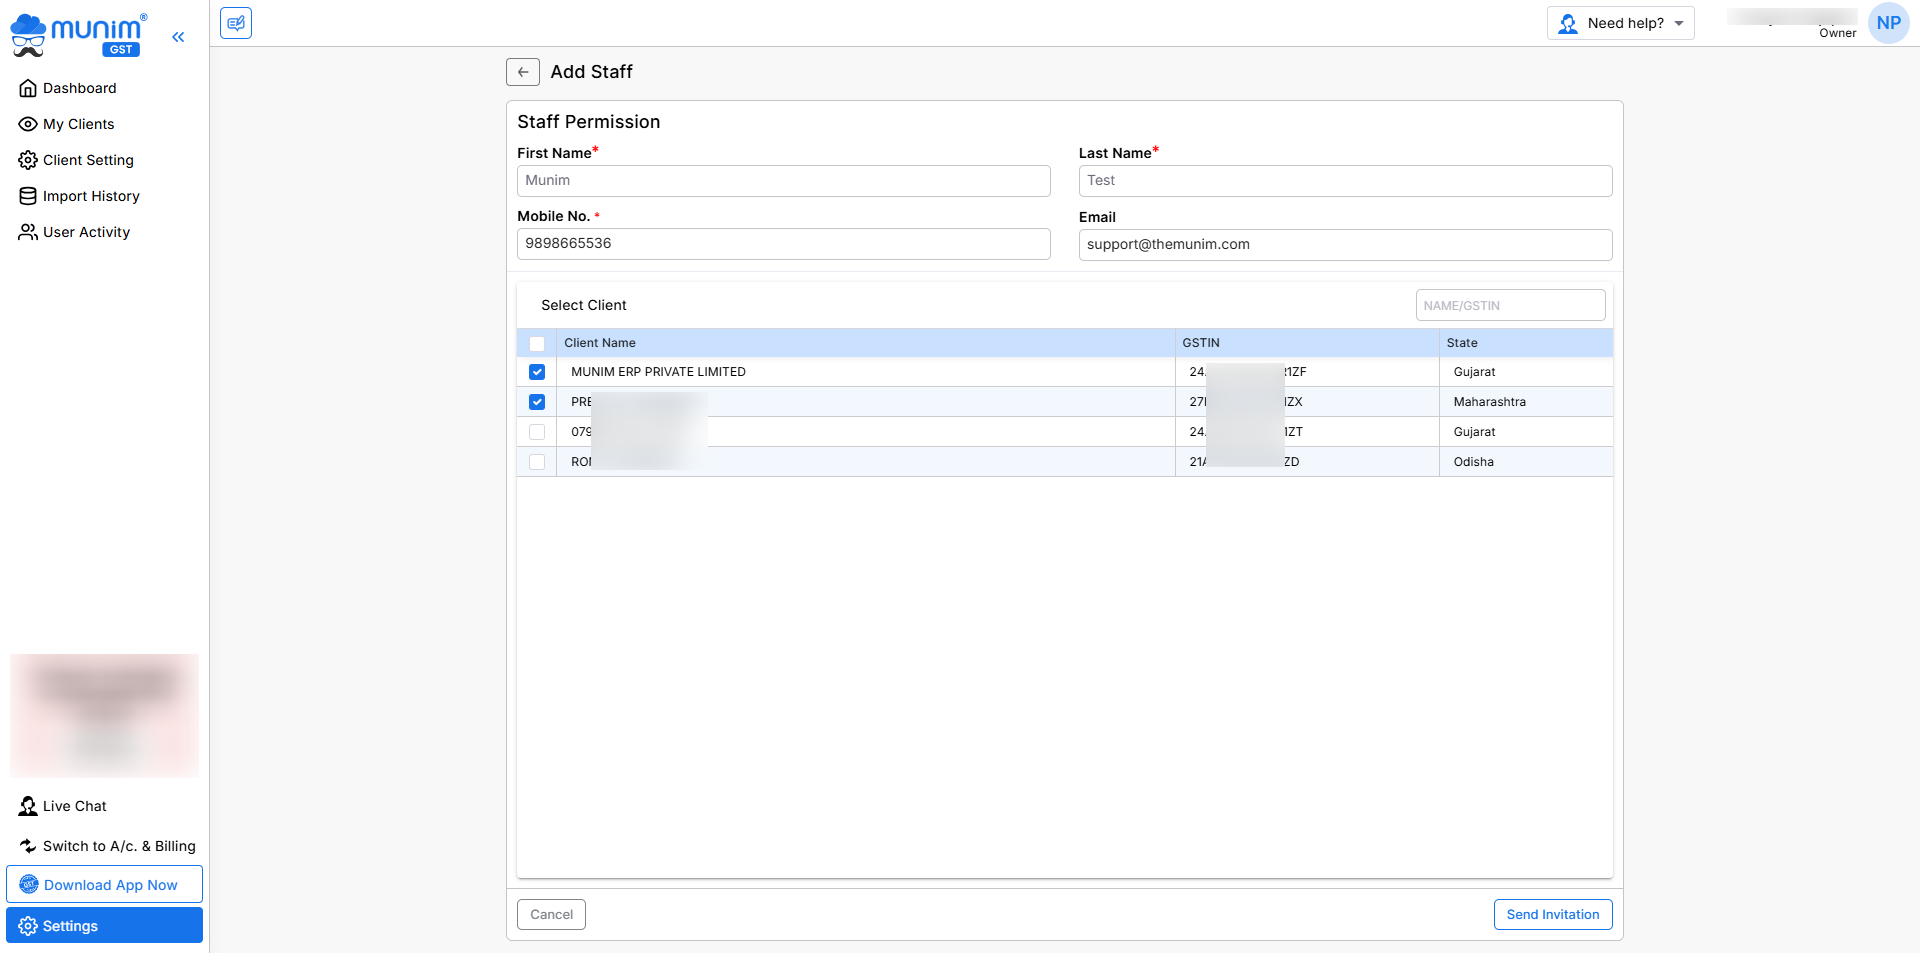This screenshot has width=1920, height=953.
Task: Uncheck MUNIM ERP PRIVATE LIMITED client checkbox
Action: click(x=537, y=372)
